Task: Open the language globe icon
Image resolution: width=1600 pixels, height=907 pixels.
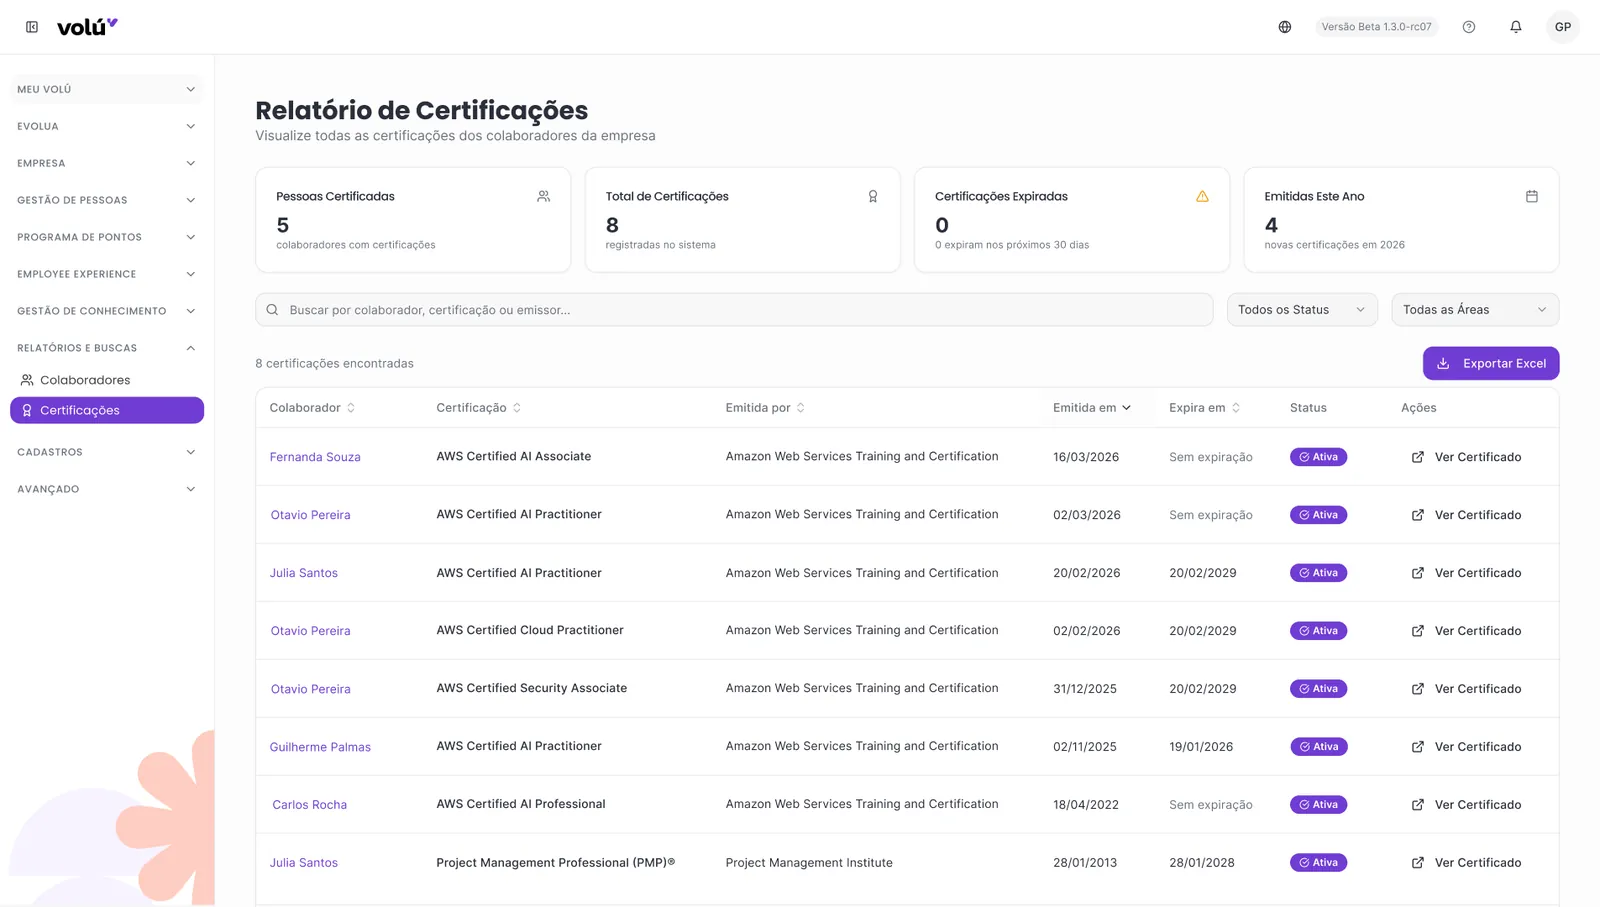Action: [1285, 27]
